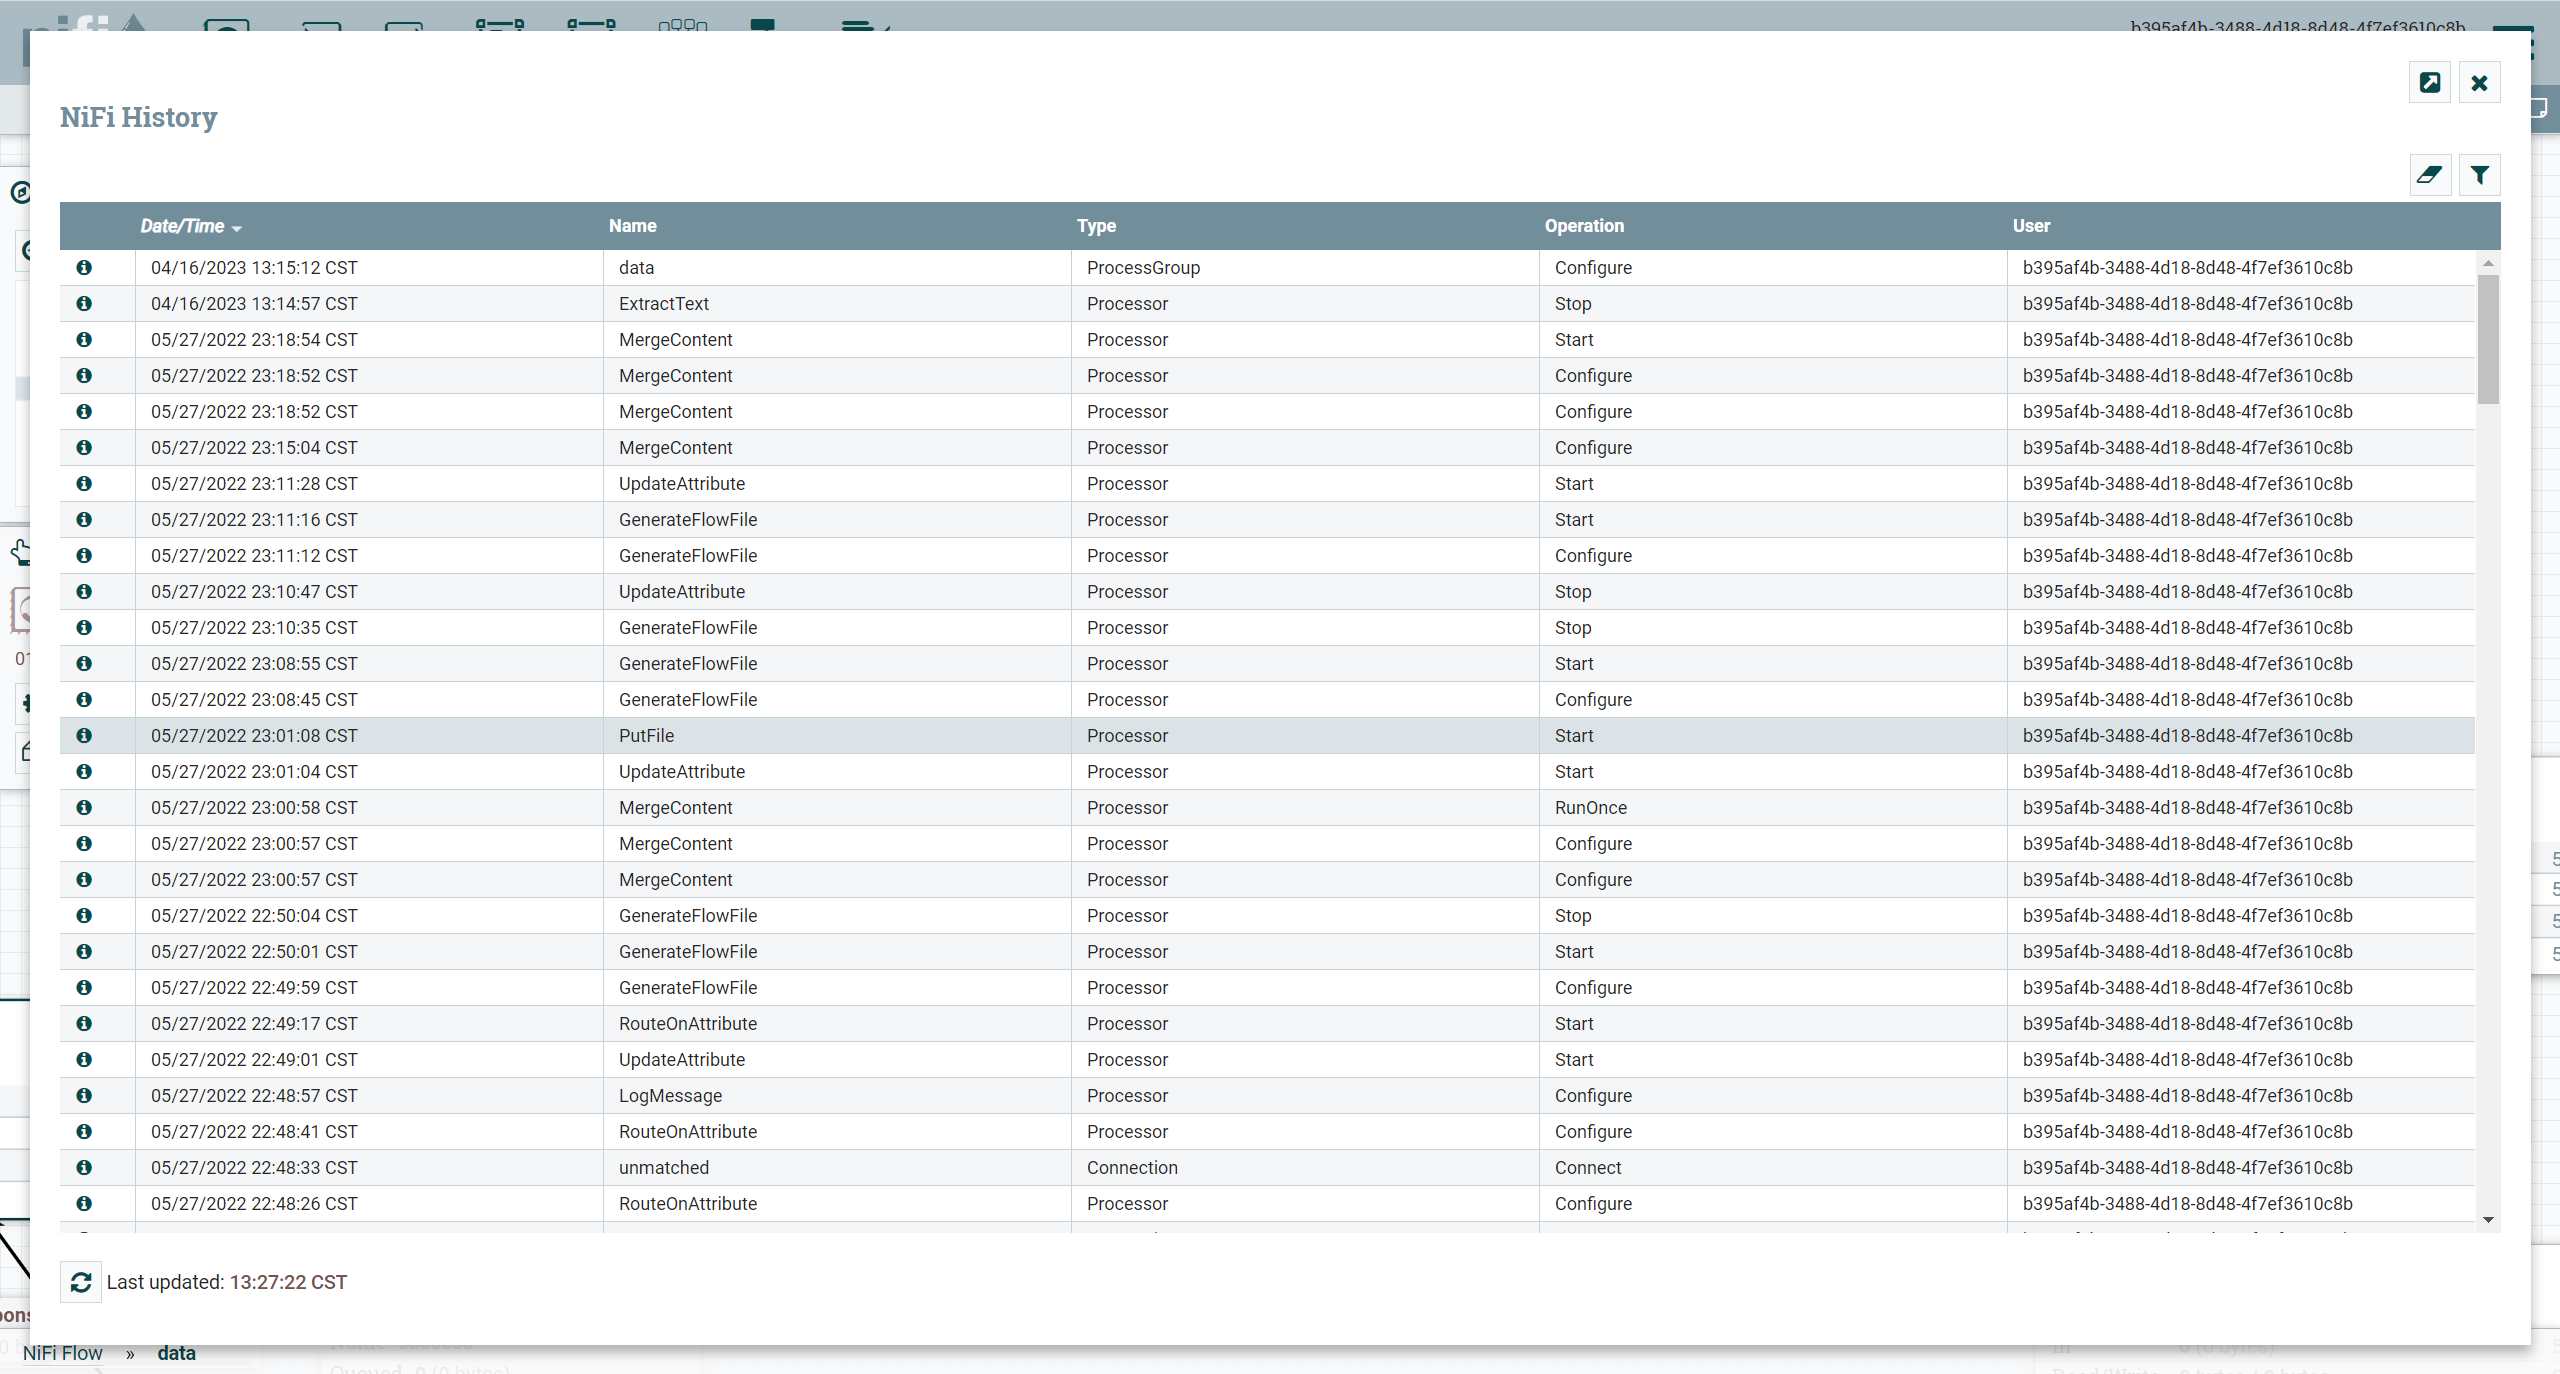Click the scrollbar up arrow
This screenshot has height=1374, width=2560.
[x=2488, y=263]
